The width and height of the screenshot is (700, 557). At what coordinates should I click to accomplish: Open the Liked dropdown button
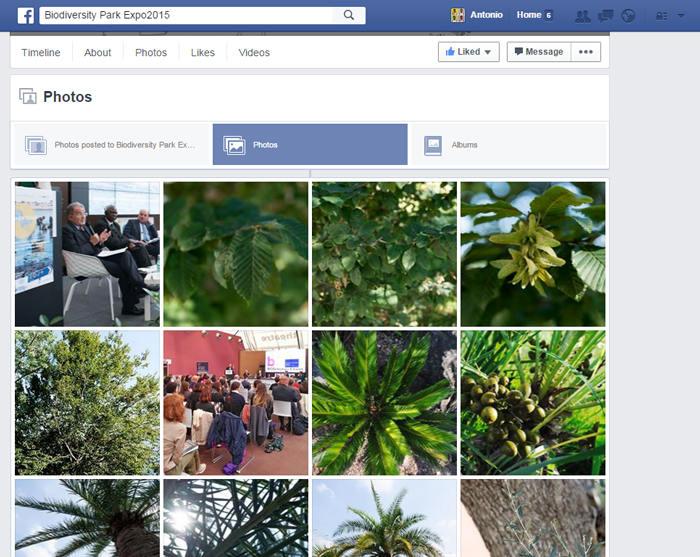468,52
